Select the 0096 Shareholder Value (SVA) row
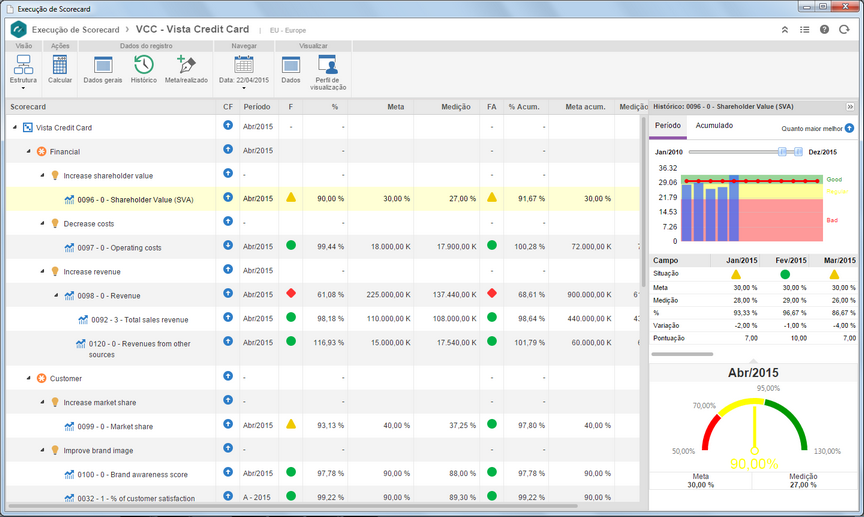This screenshot has height=517, width=864. click(322, 198)
